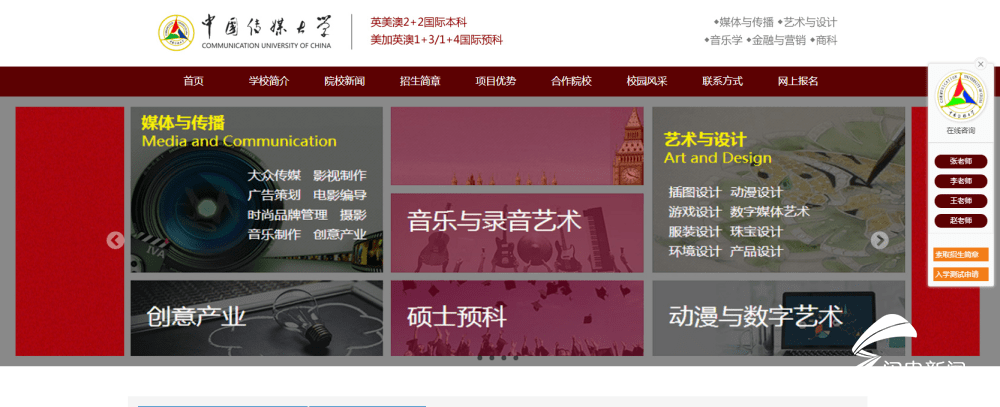Click 电影编导 in media tile
This screenshot has height=407, width=1000.
tap(340, 195)
